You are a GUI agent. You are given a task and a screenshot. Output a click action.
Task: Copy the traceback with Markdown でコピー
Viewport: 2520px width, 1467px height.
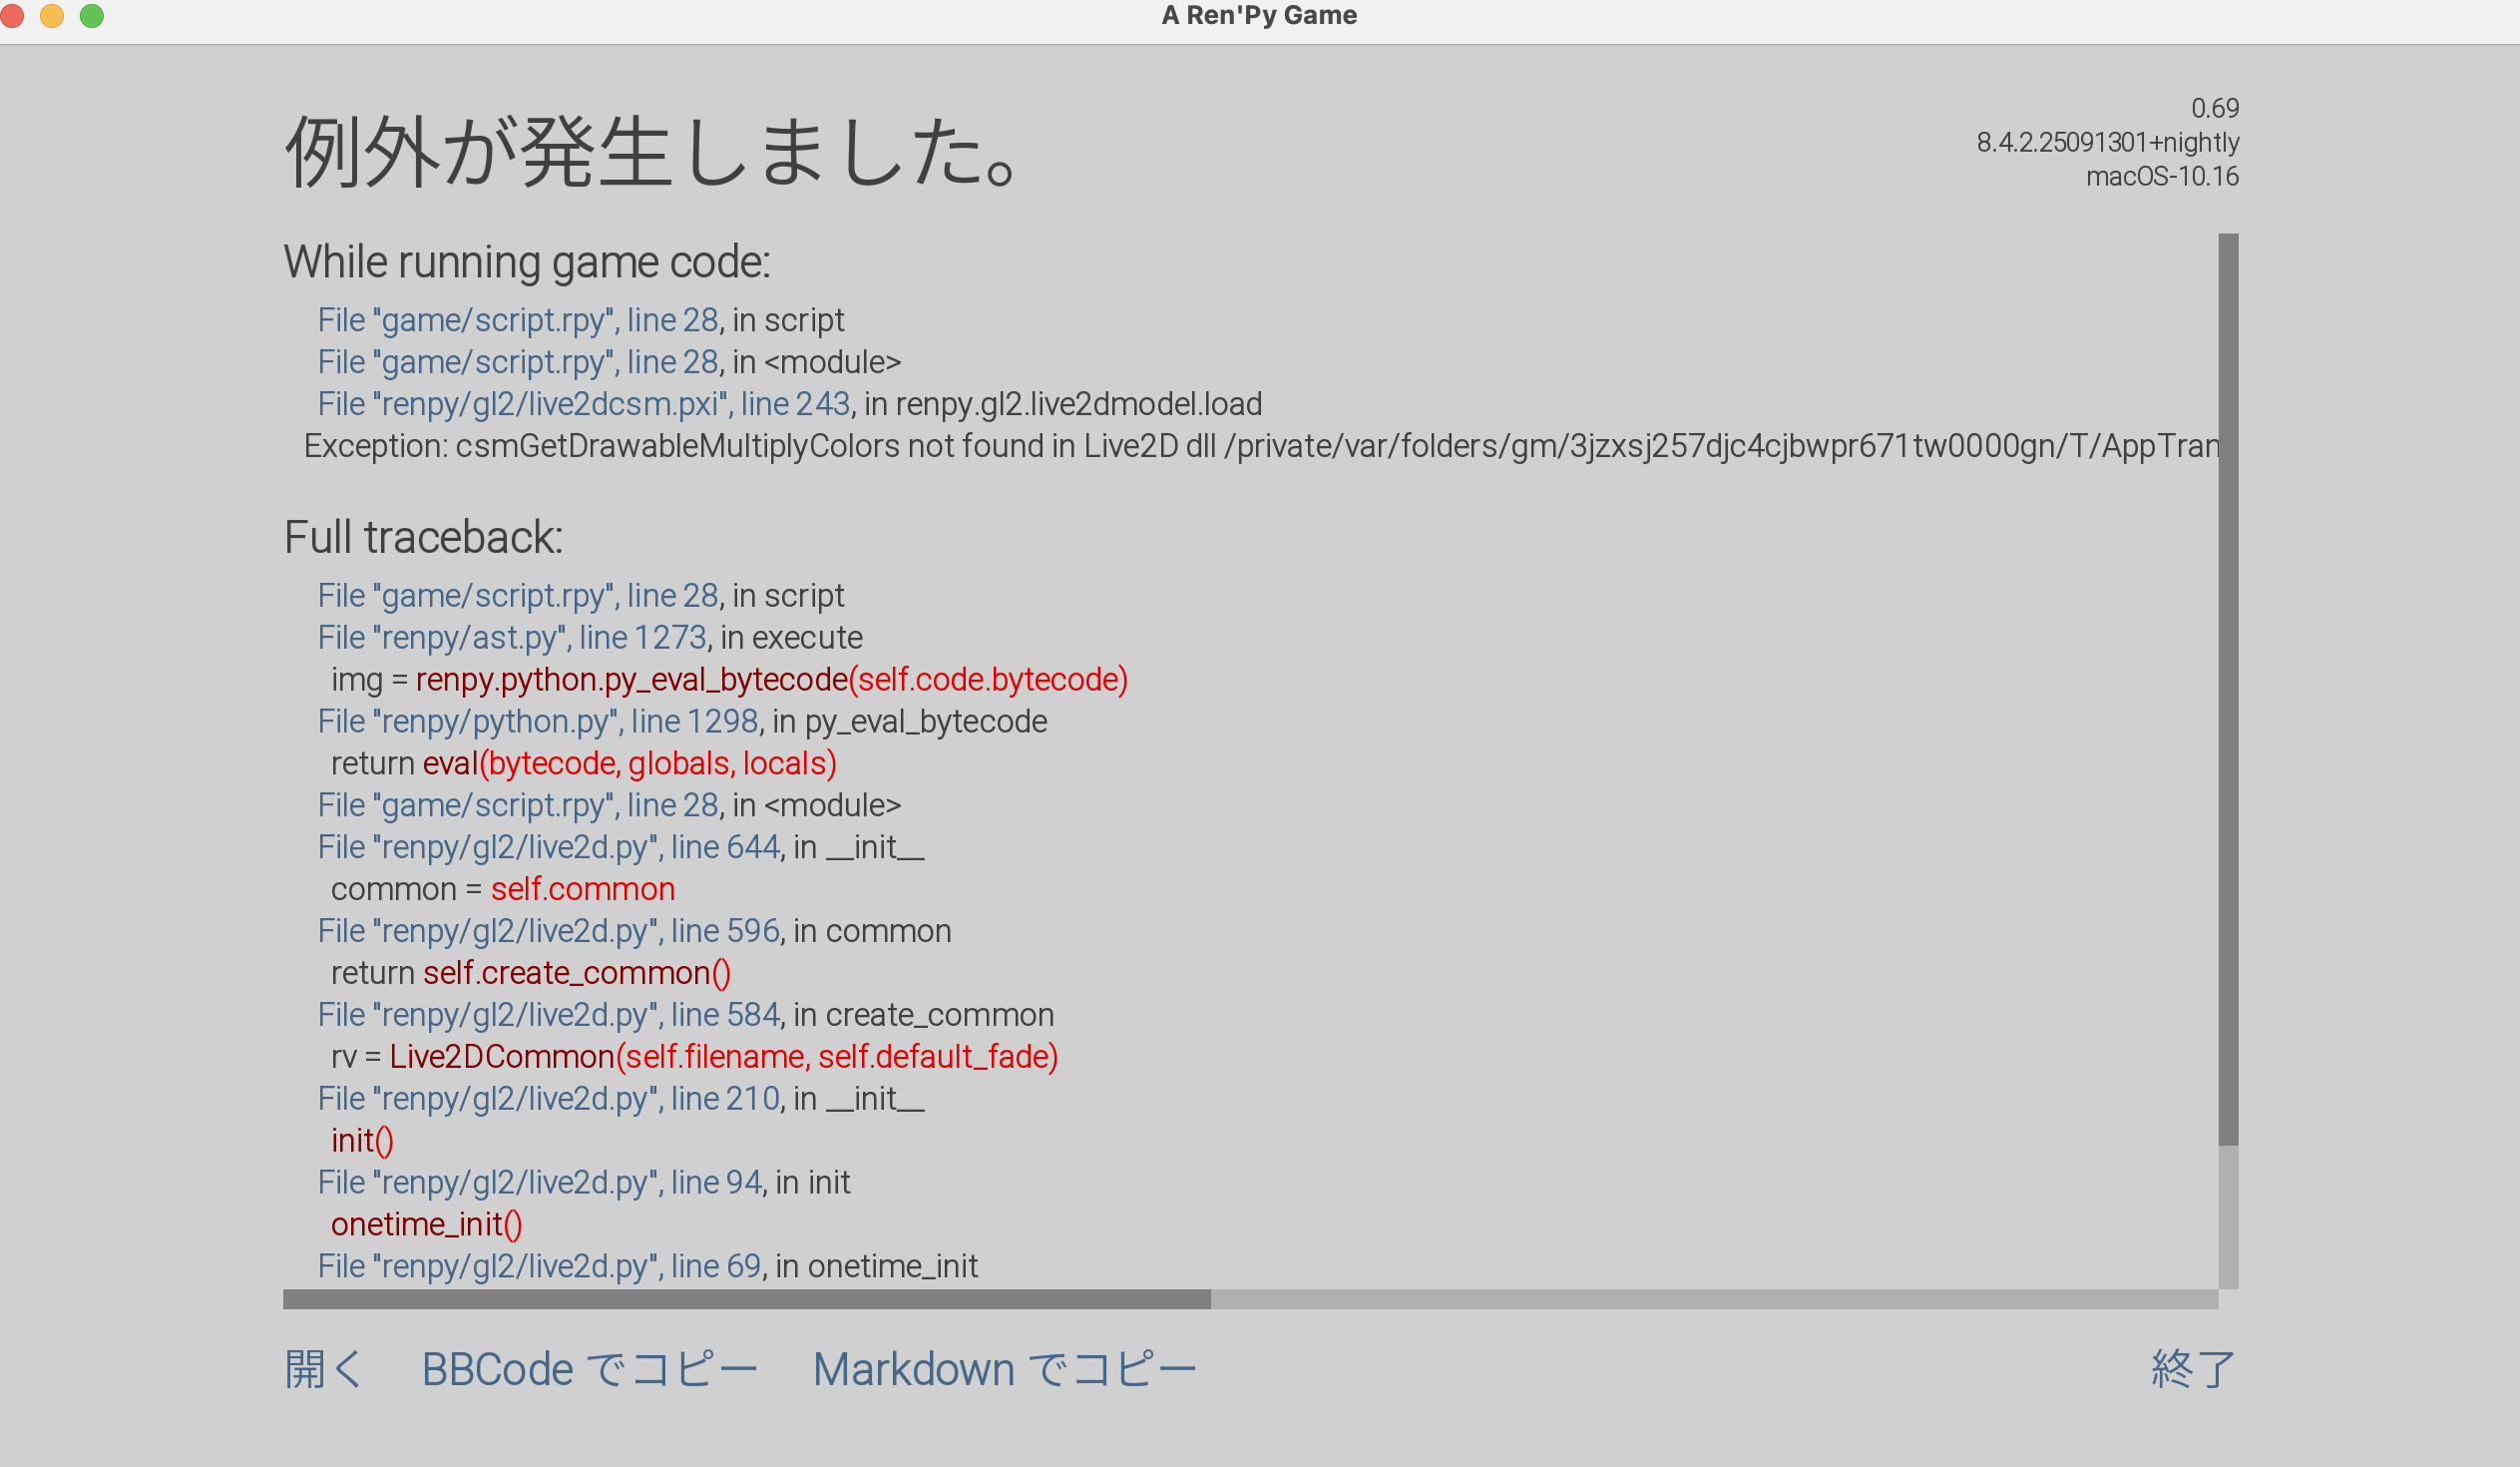tap(1004, 1369)
